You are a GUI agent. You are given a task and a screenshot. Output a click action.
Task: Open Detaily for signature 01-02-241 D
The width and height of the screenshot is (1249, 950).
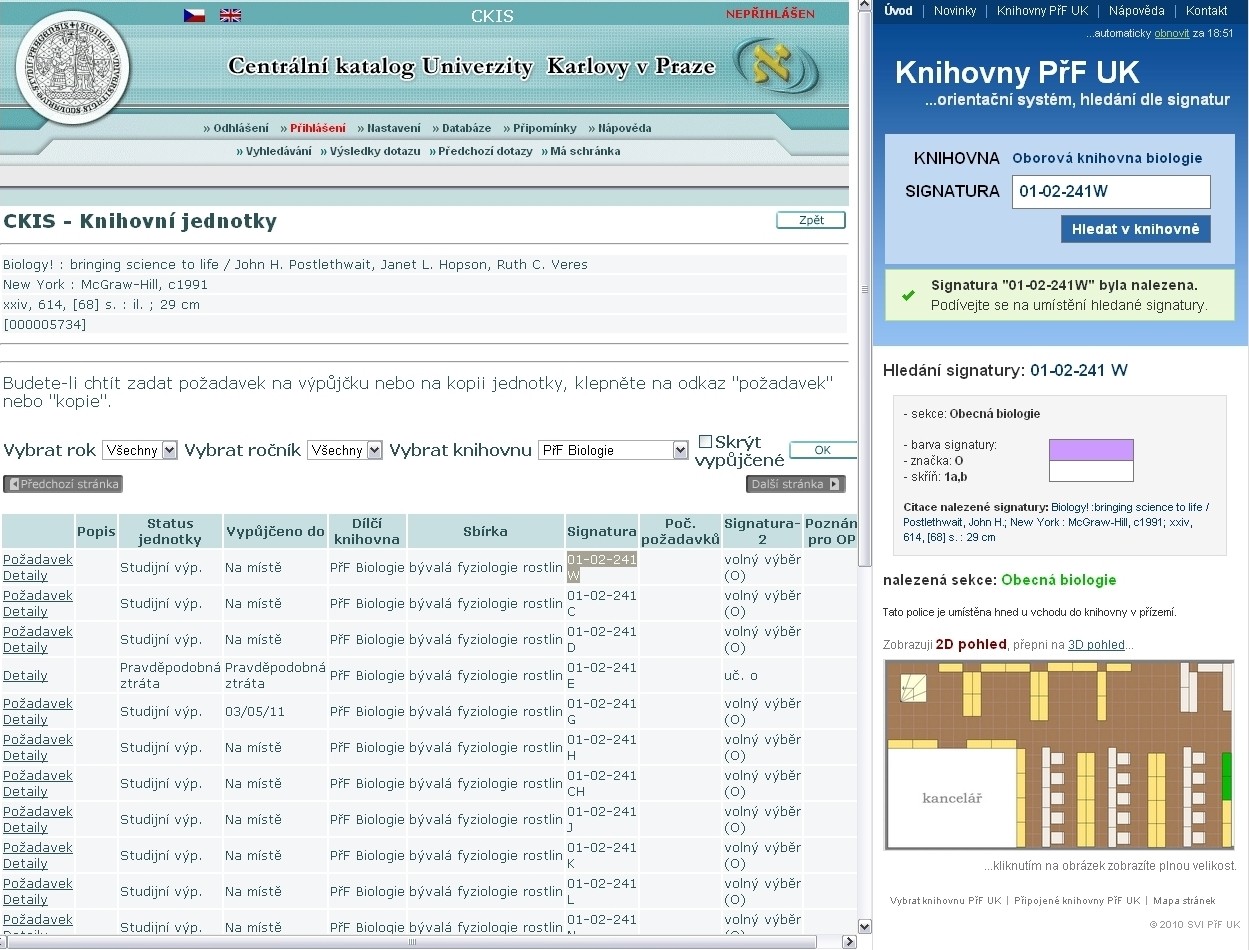(x=25, y=648)
